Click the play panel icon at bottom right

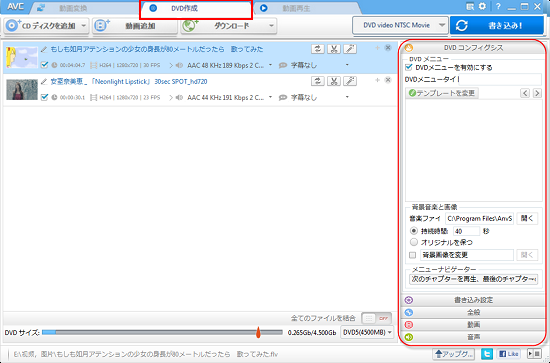534,354
